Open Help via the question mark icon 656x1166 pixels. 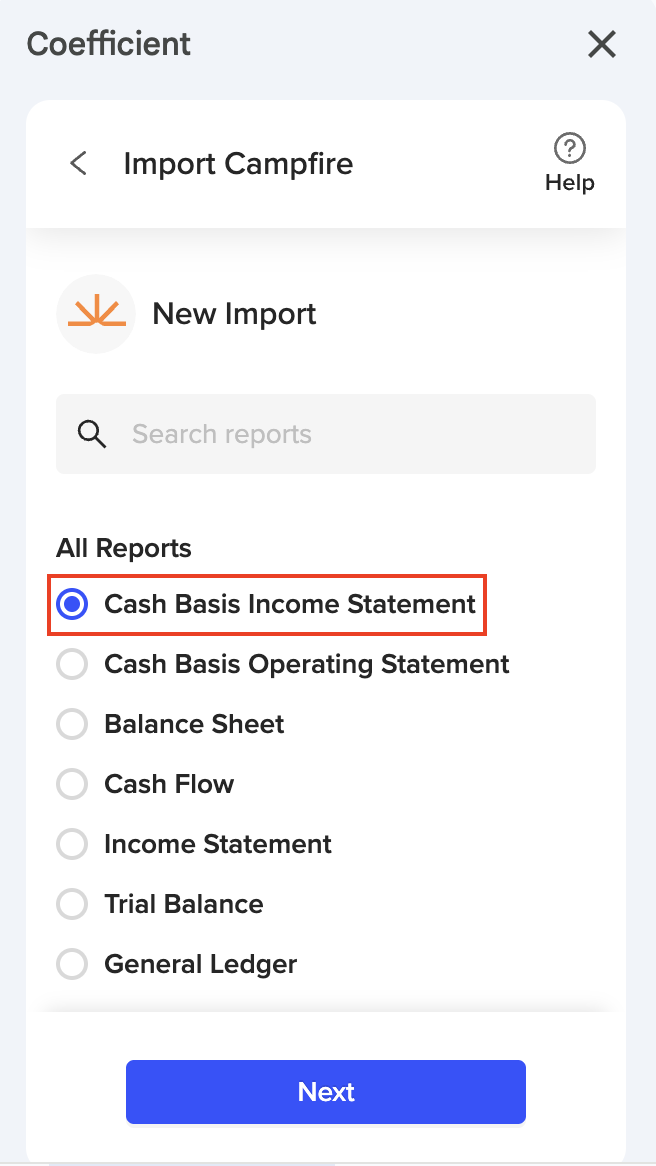coord(570,149)
